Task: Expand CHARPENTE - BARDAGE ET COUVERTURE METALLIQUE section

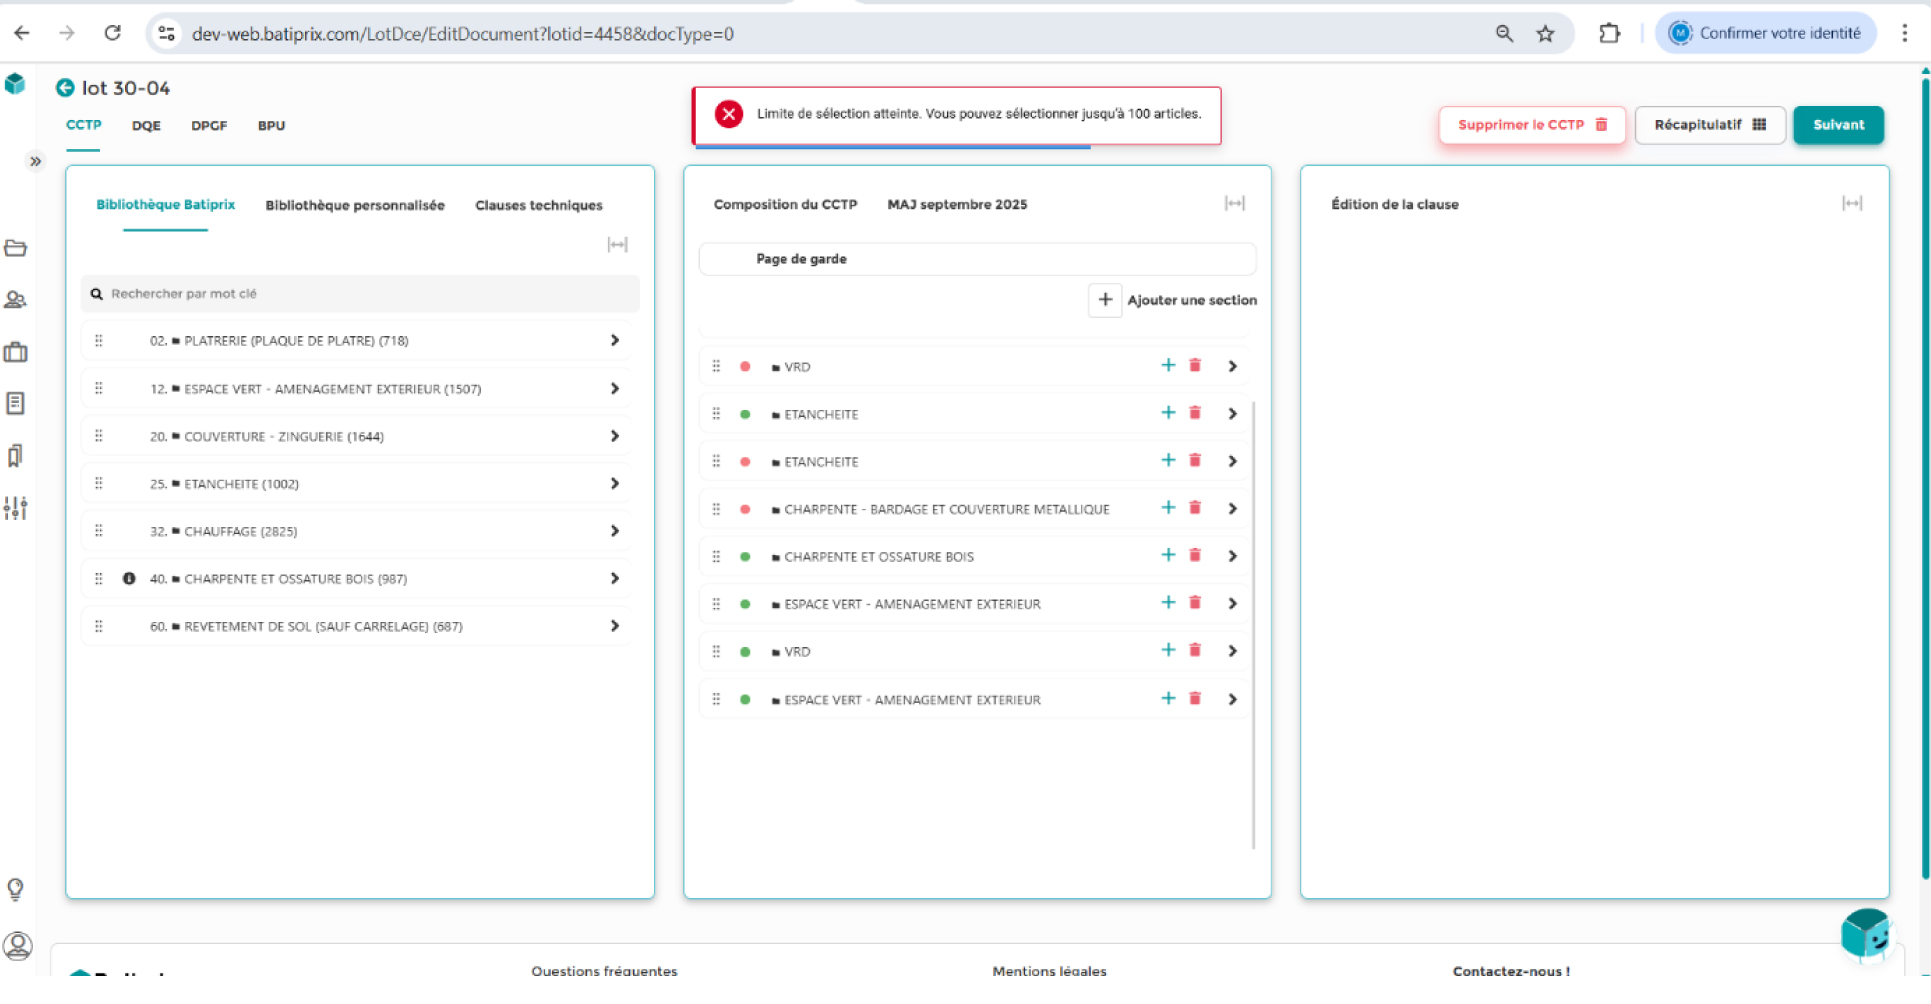Action: point(1232,509)
